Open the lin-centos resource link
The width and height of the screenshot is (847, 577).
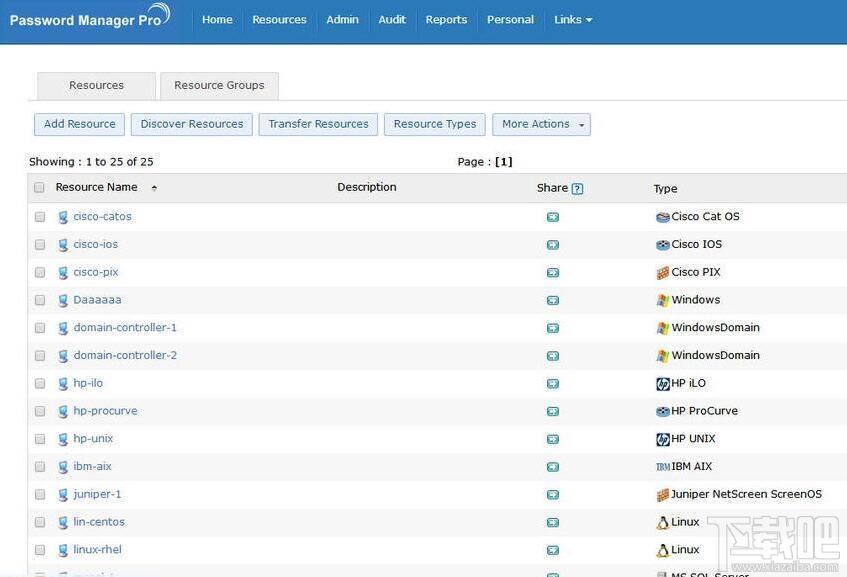click(99, 522)
